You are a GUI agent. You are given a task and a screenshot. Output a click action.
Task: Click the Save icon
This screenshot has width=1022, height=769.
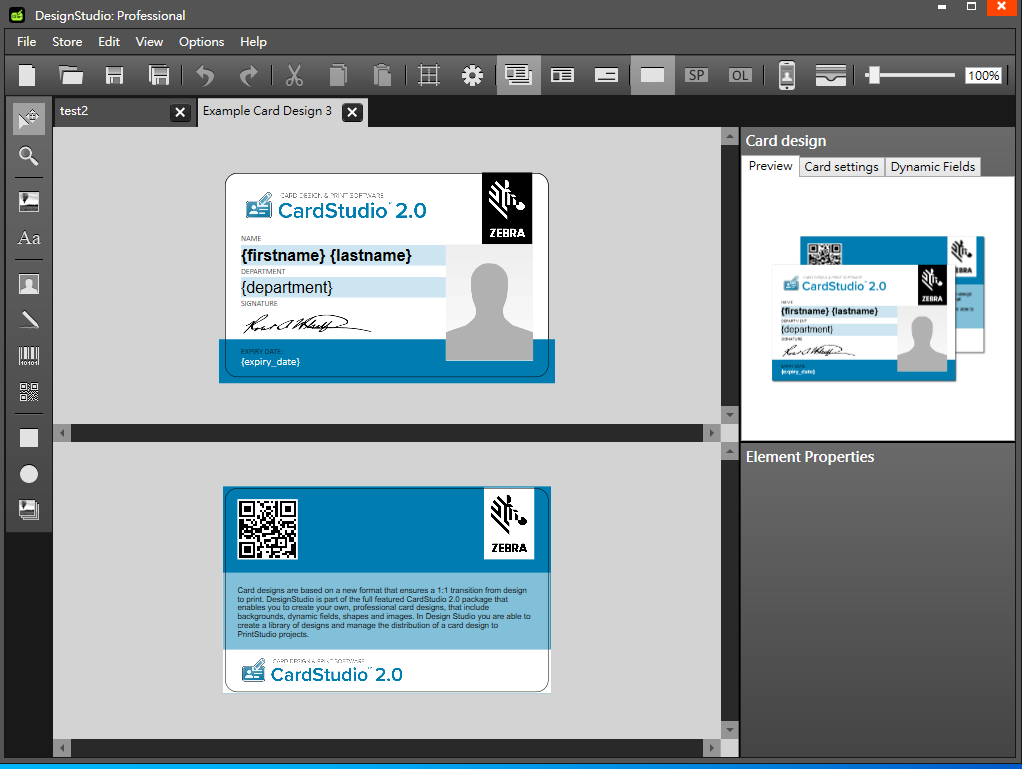click(114, 76)
